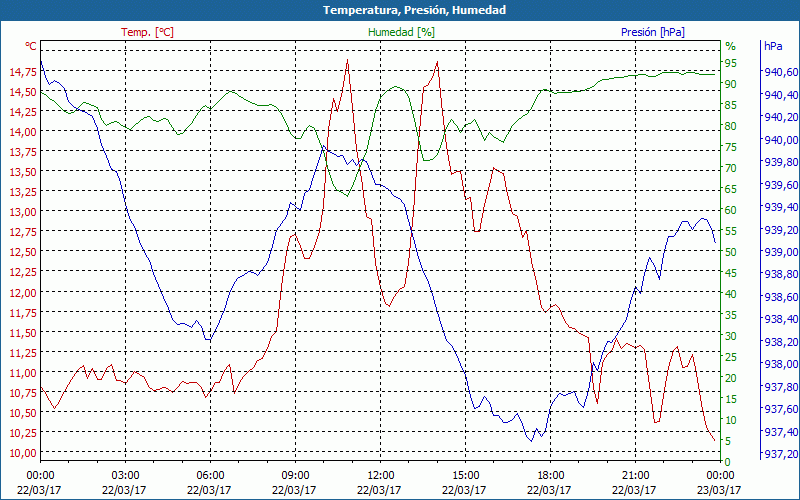Click the hPa unit label on pressure axis
Image resolution: width=800 pixels, height=500 pixels.
[773, 46]
